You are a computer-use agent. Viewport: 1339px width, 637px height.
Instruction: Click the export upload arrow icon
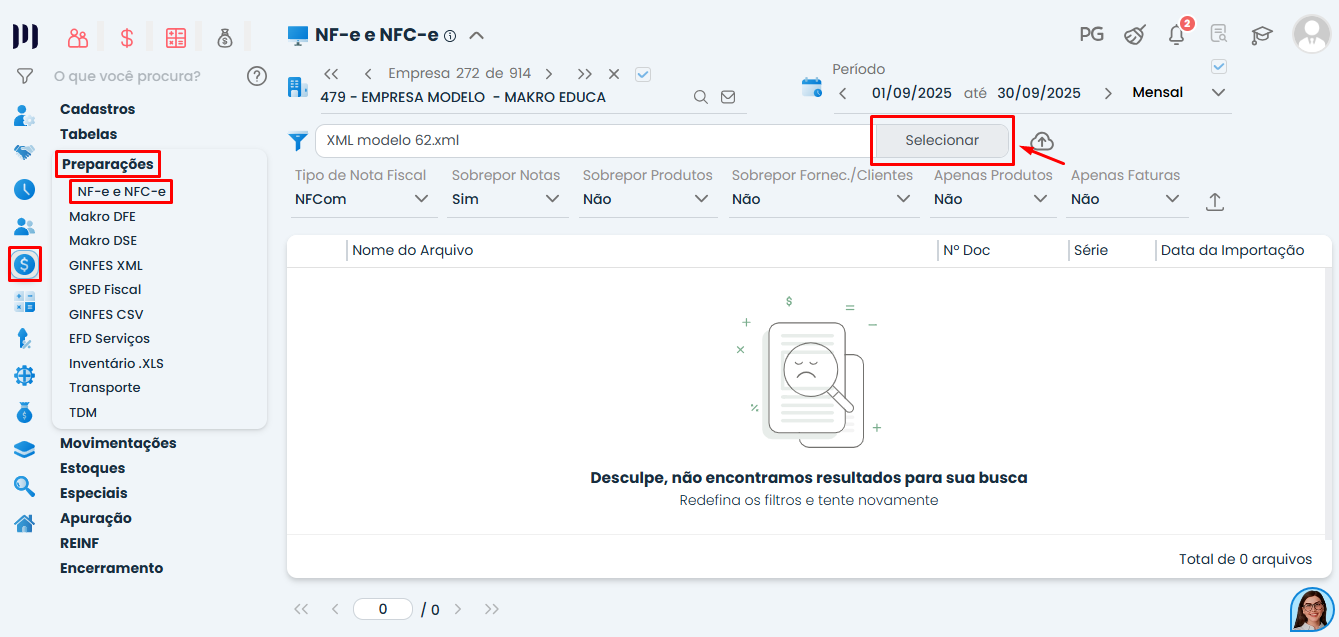tap(1215, 201)
